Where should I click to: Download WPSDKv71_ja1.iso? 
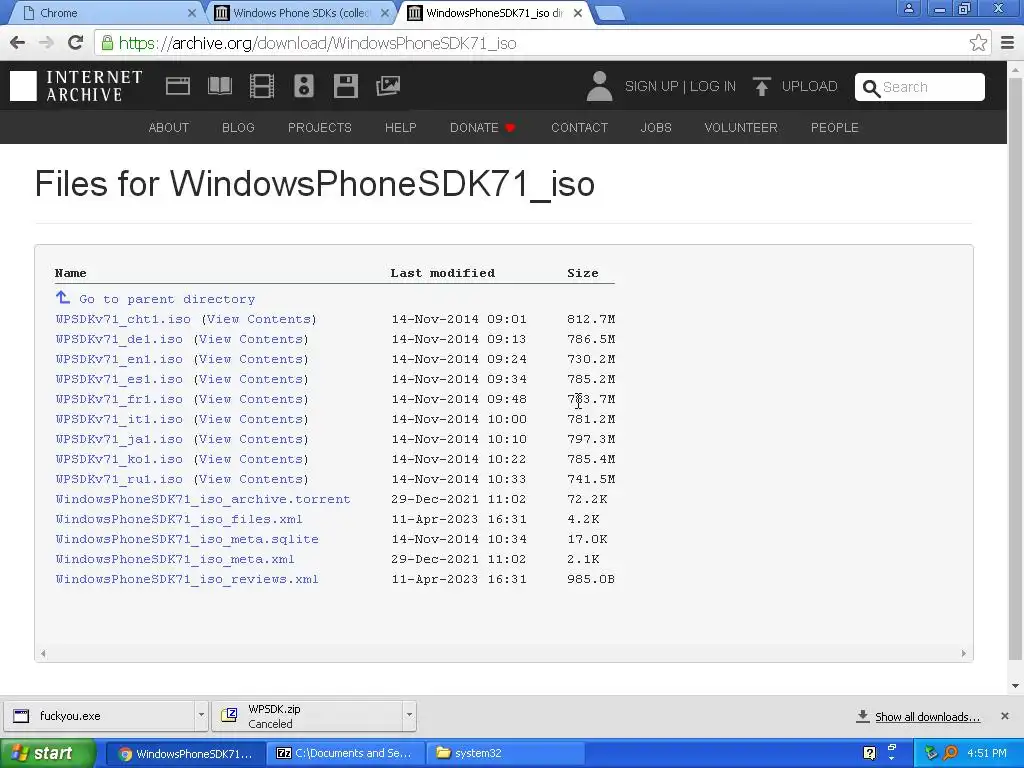[x=119, y=439]
